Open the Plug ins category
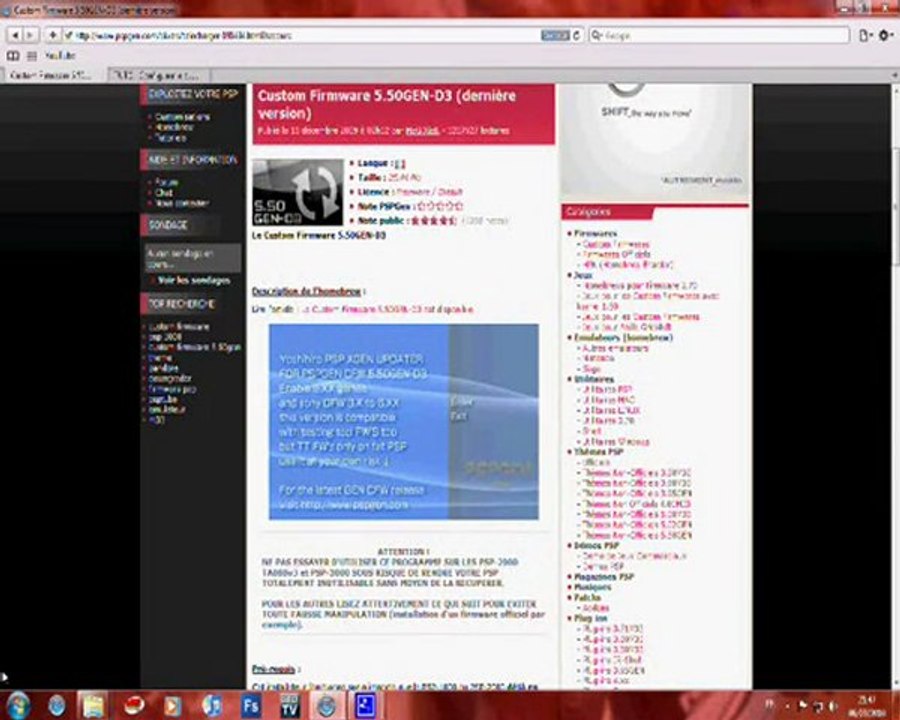This screenshot has width=900, height=720. pos(591,618)
